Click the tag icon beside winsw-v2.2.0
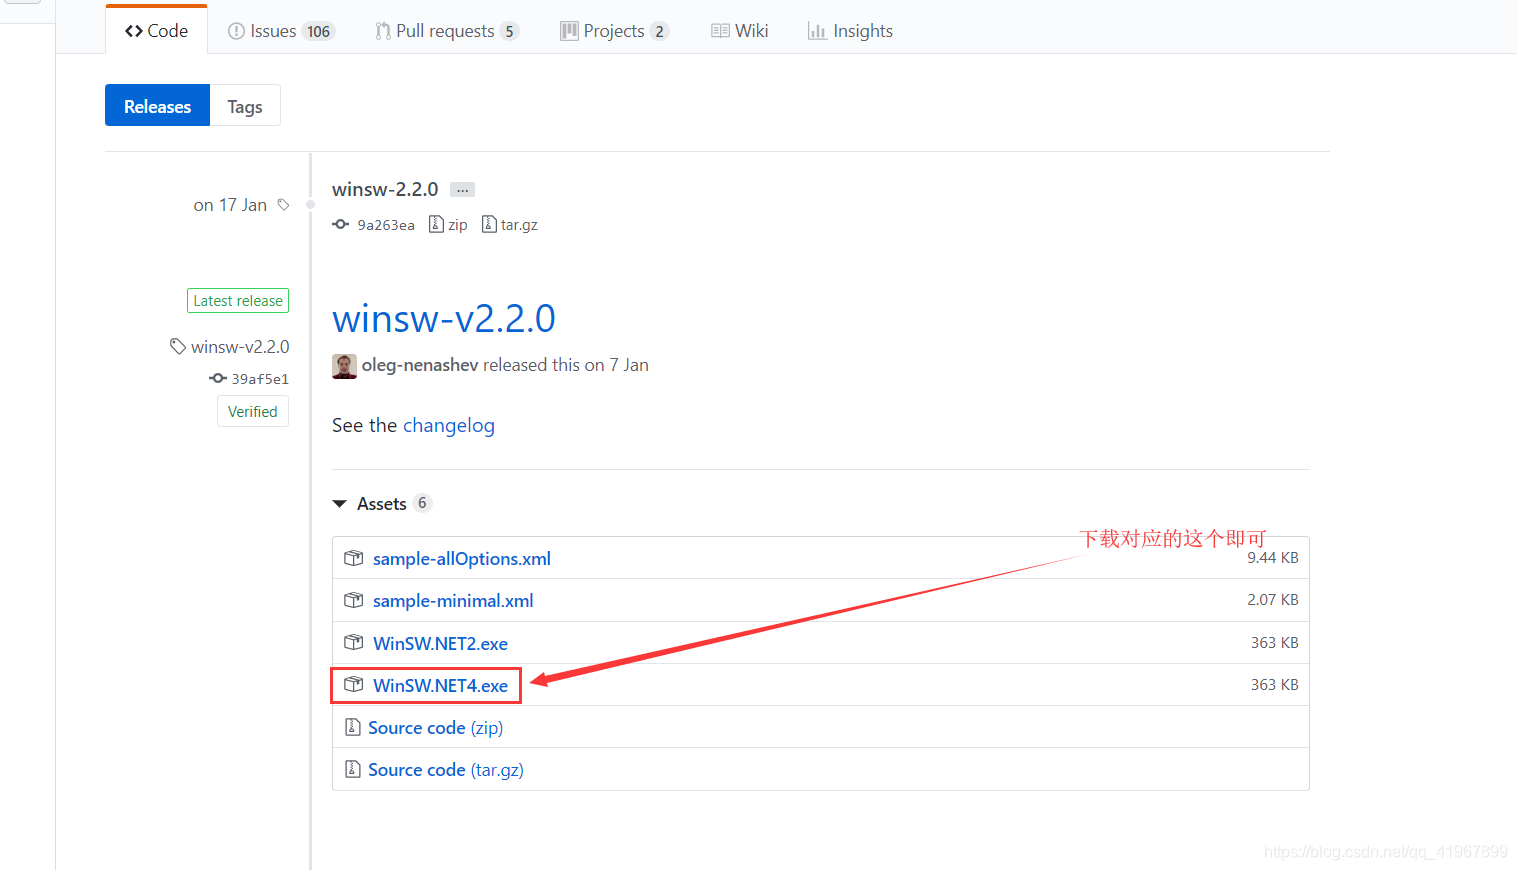Screen dimensions: 1517x870 [178, 346]
